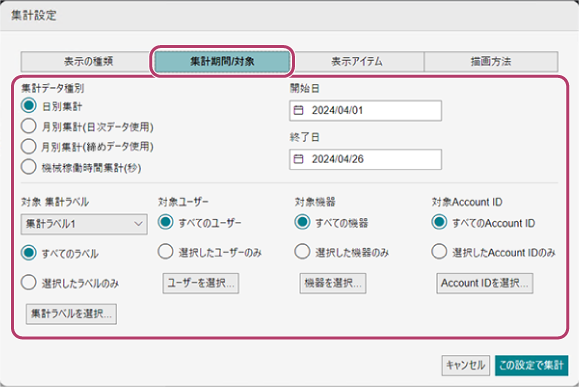
Task: Expand the 集計ラベル1 dropdown
Action: (84, 224)
